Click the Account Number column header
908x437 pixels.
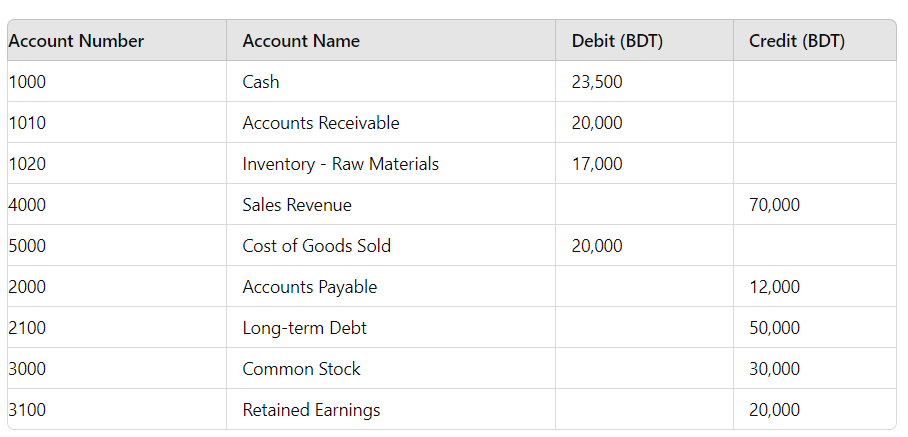coord(76,41)
